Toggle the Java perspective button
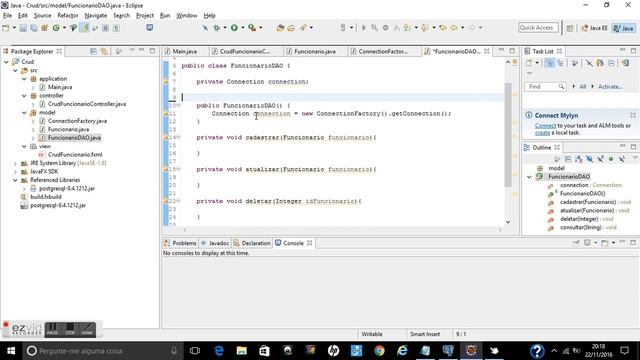Viewport: 640px width, 360px height. click(x=624, y=28)
